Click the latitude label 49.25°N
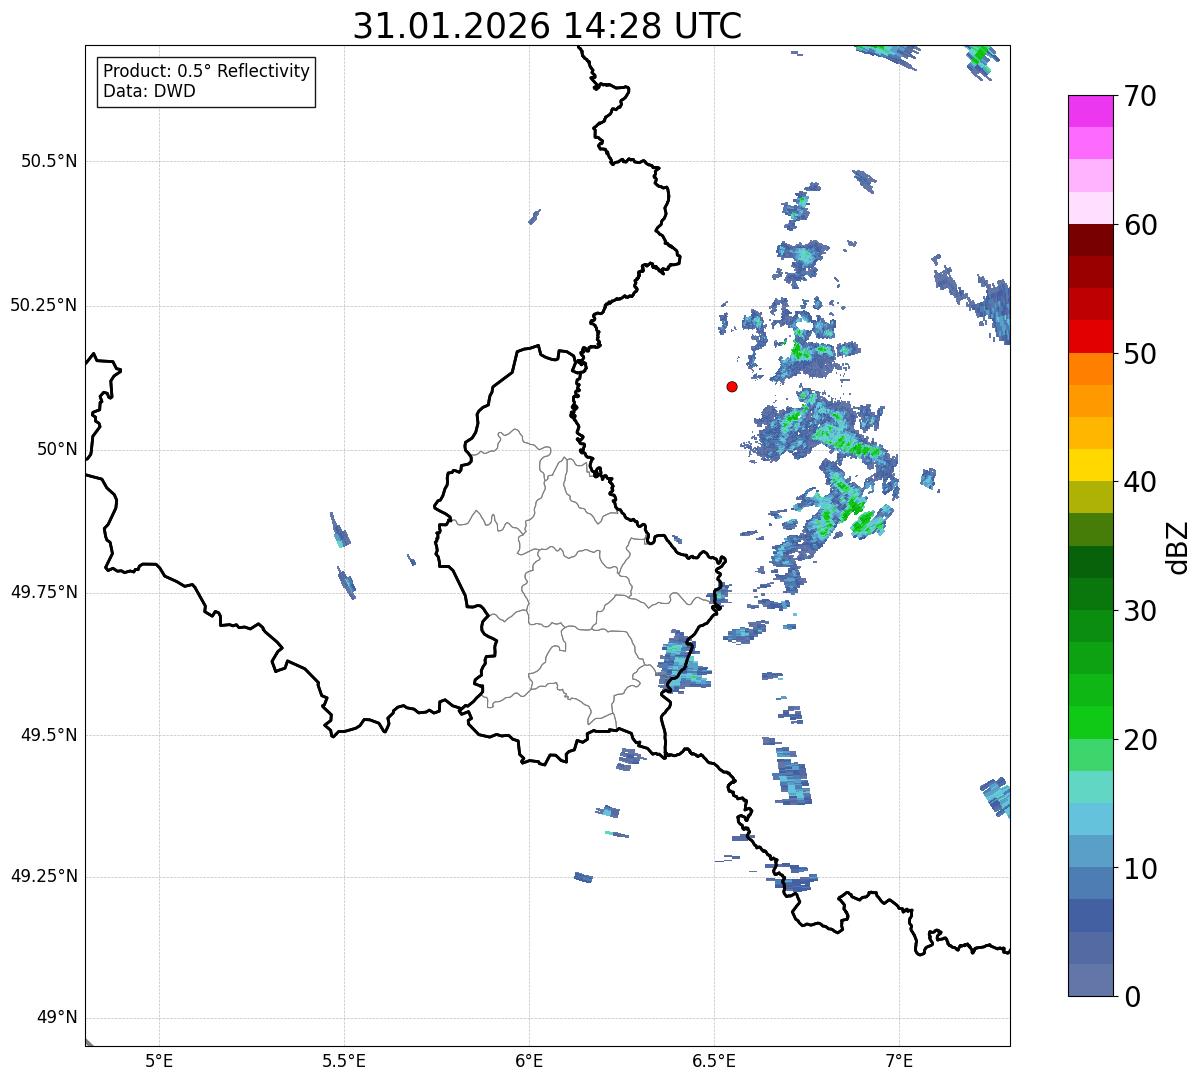This screenshot has width=1202, height=1081. point(44,877)
